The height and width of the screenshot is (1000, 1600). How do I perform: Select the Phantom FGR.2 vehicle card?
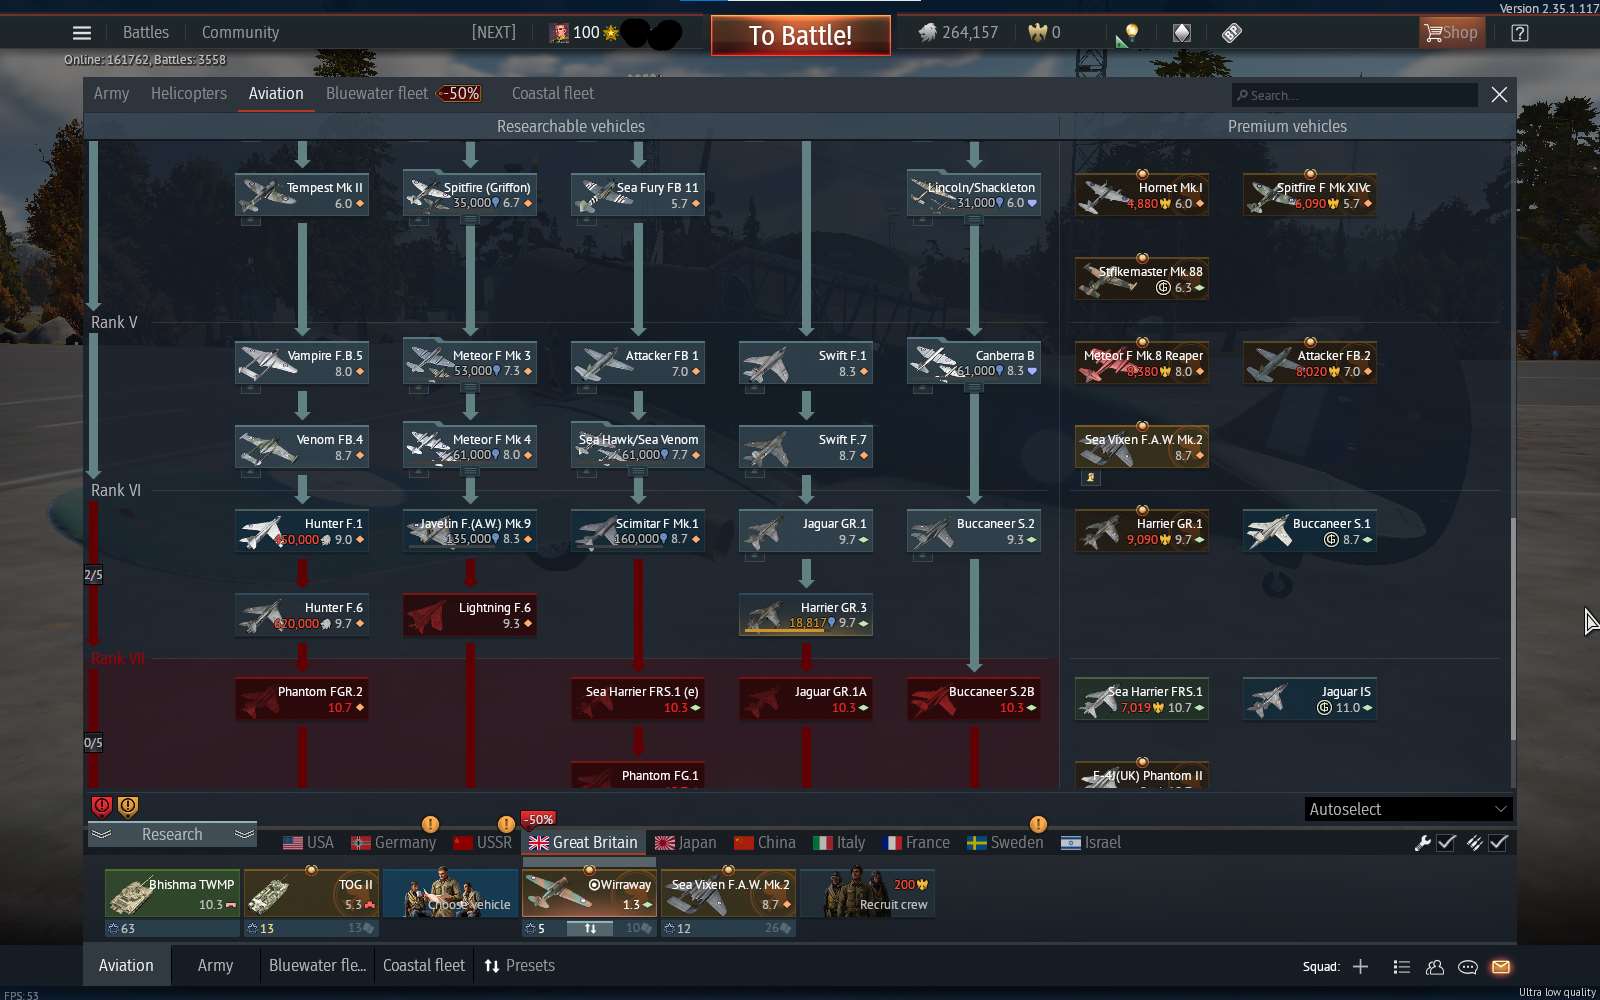pos(302,699)
